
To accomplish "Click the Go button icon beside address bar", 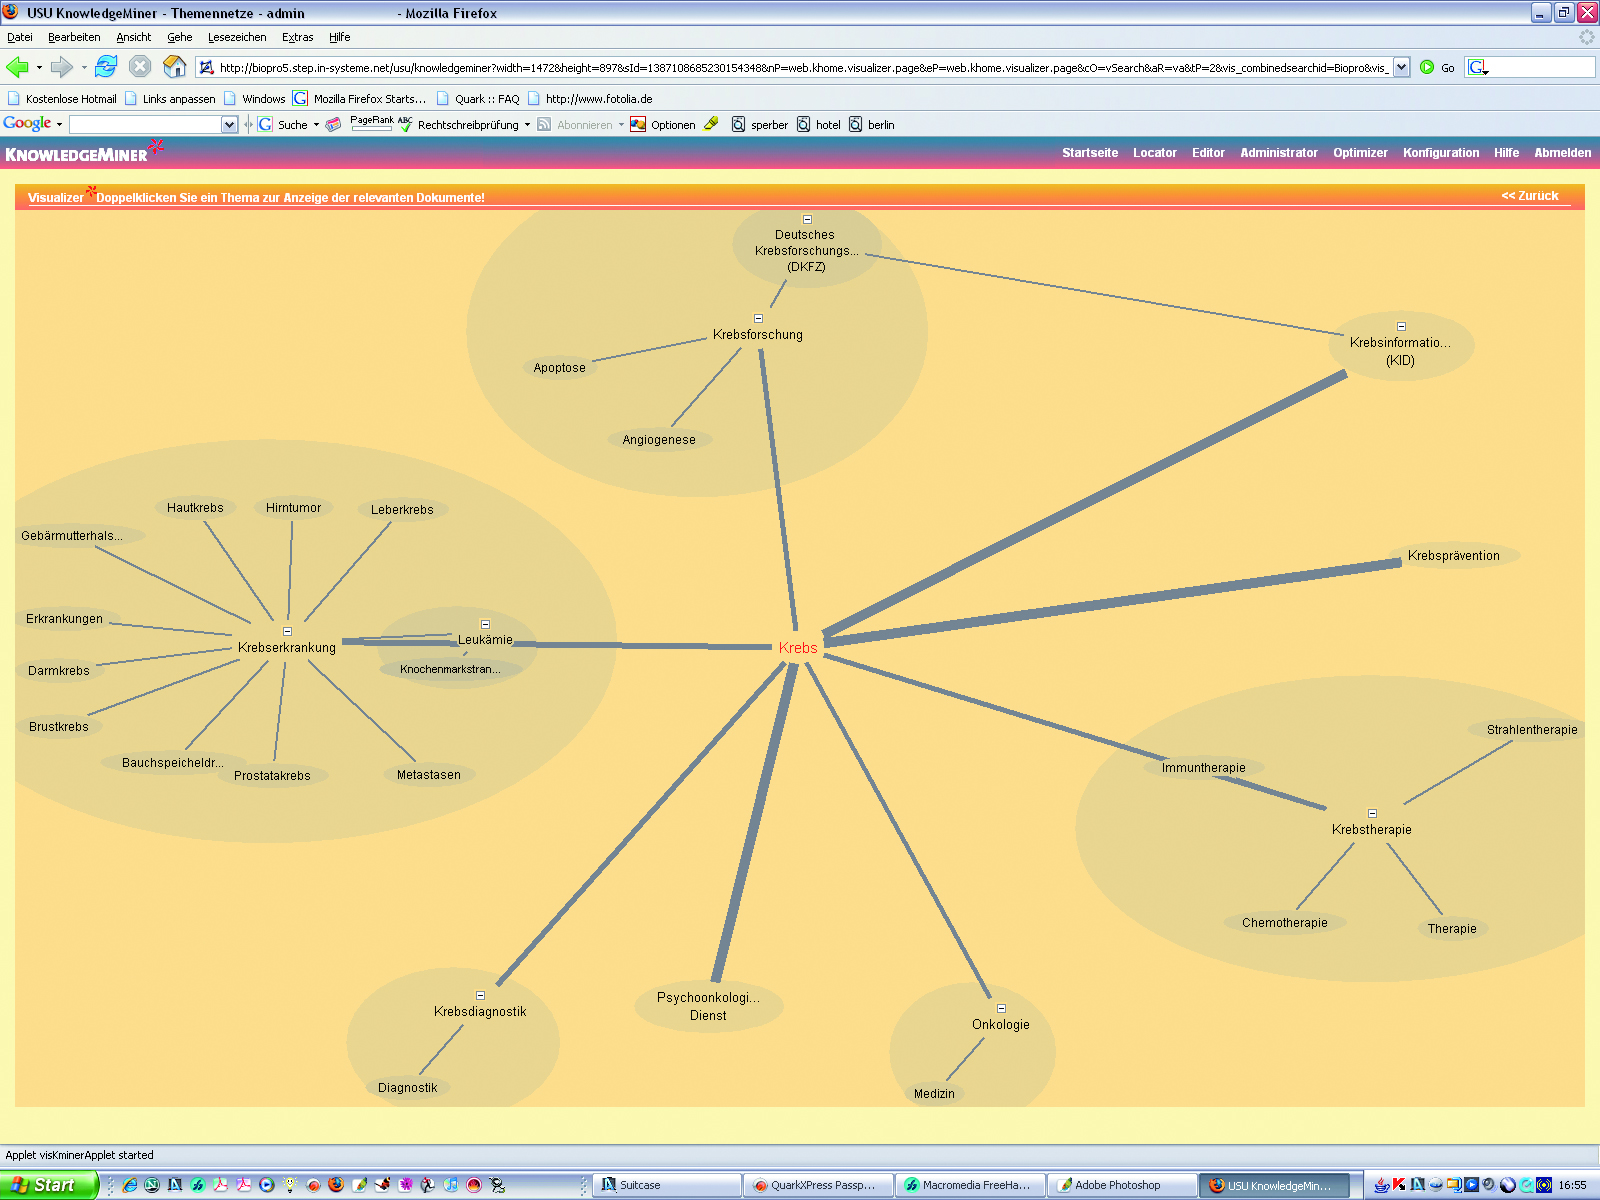I will [1427, 67].
